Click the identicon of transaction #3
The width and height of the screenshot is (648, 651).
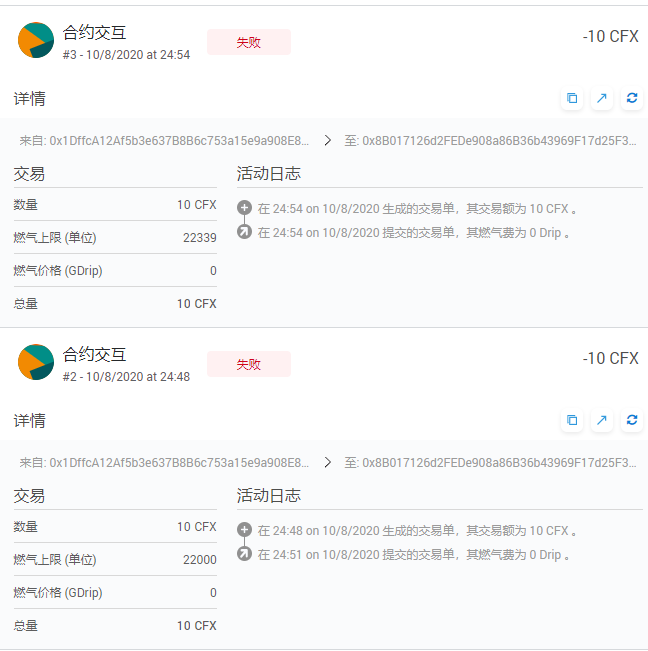click(x=36, y=40)
